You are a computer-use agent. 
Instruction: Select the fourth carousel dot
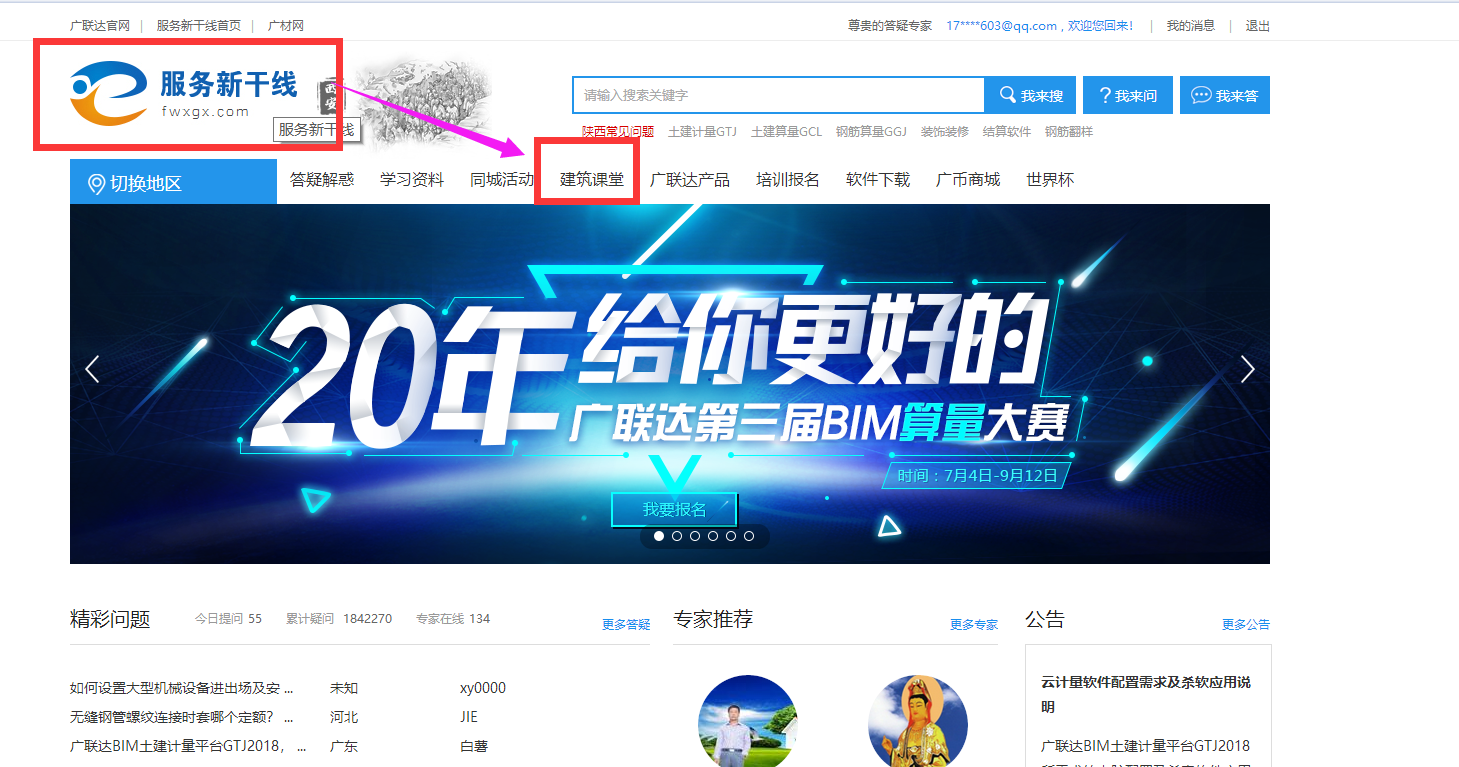pos(713,536)
